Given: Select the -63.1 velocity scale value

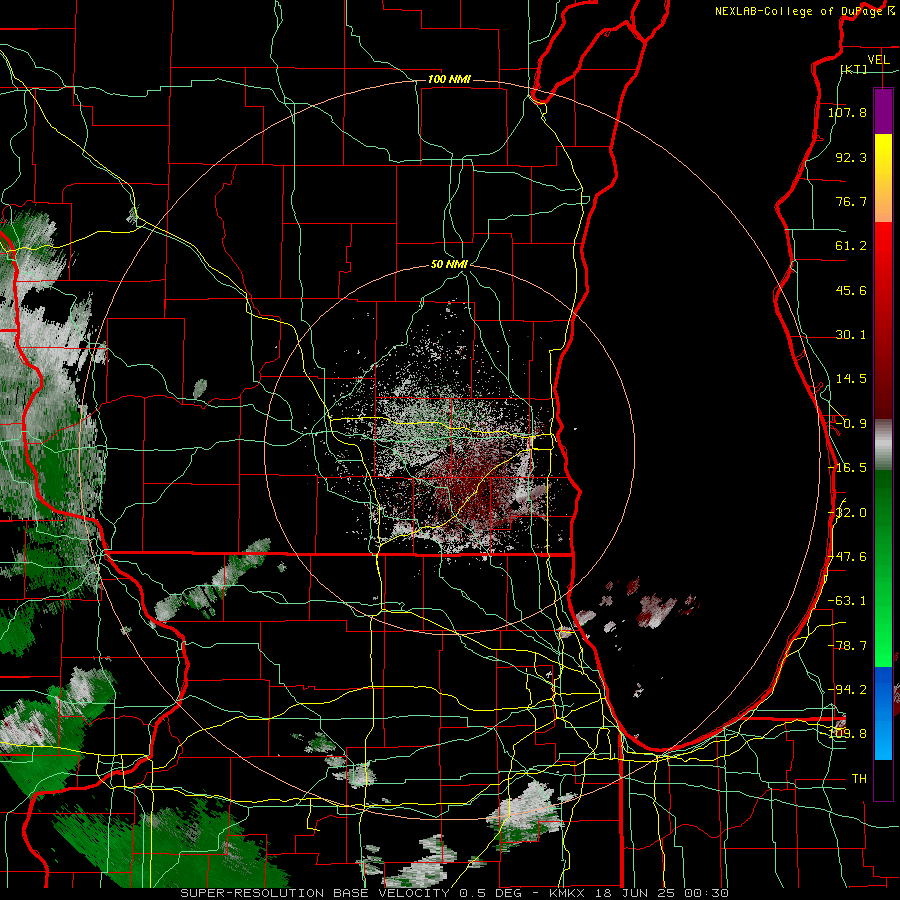Looking at the screenshot, I should tap(847, 601).
